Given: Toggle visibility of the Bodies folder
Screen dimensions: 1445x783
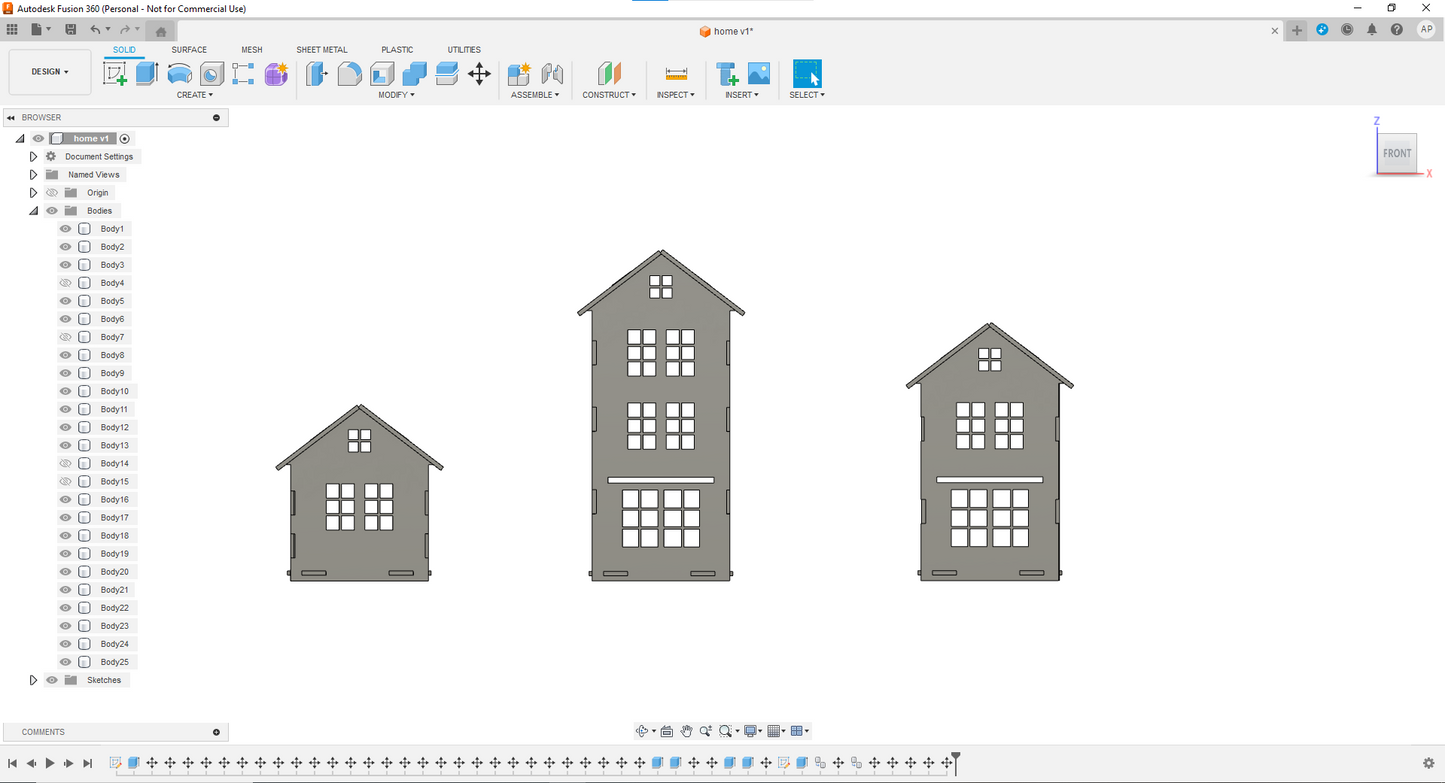Looking at the screenshot, I should pyautogui.click(x=52, y=211).
